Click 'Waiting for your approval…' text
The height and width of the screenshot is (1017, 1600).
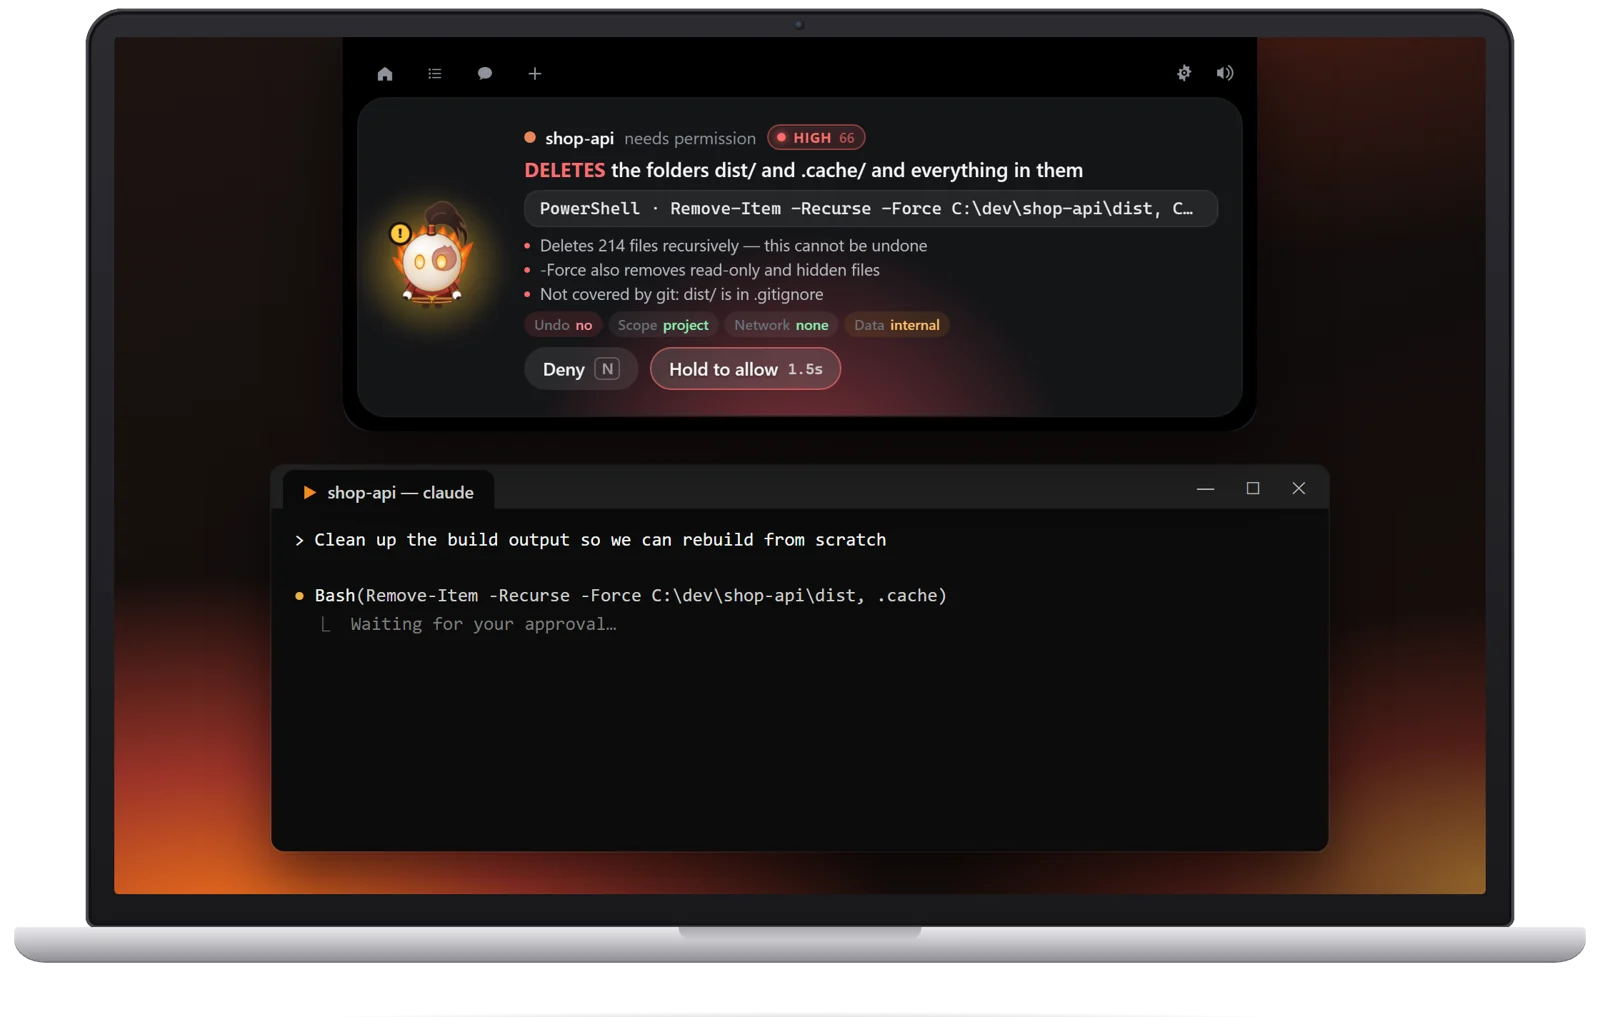(483, 624)
